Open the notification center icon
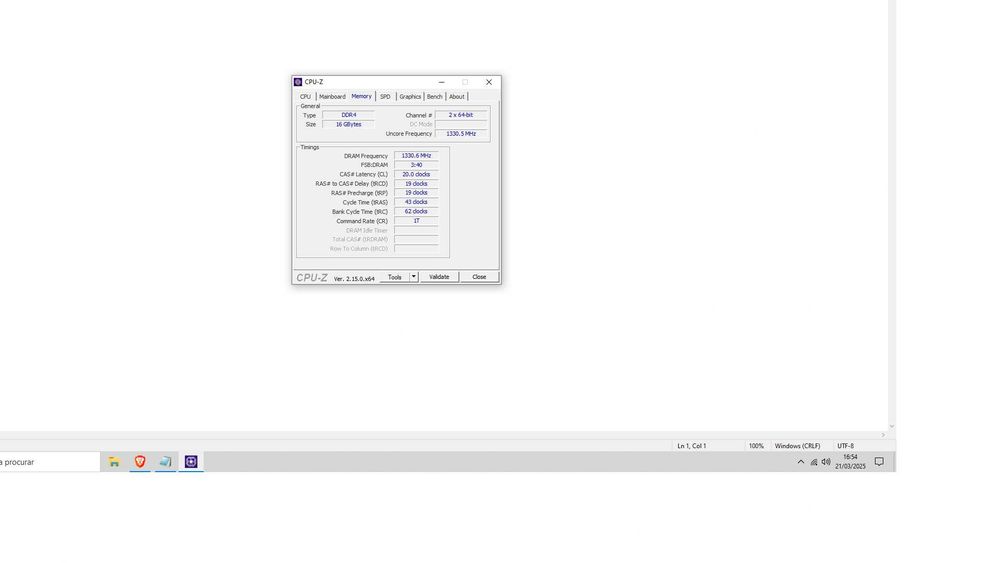This screenshot has height=563, width=1000. click(x=879, y=462)
